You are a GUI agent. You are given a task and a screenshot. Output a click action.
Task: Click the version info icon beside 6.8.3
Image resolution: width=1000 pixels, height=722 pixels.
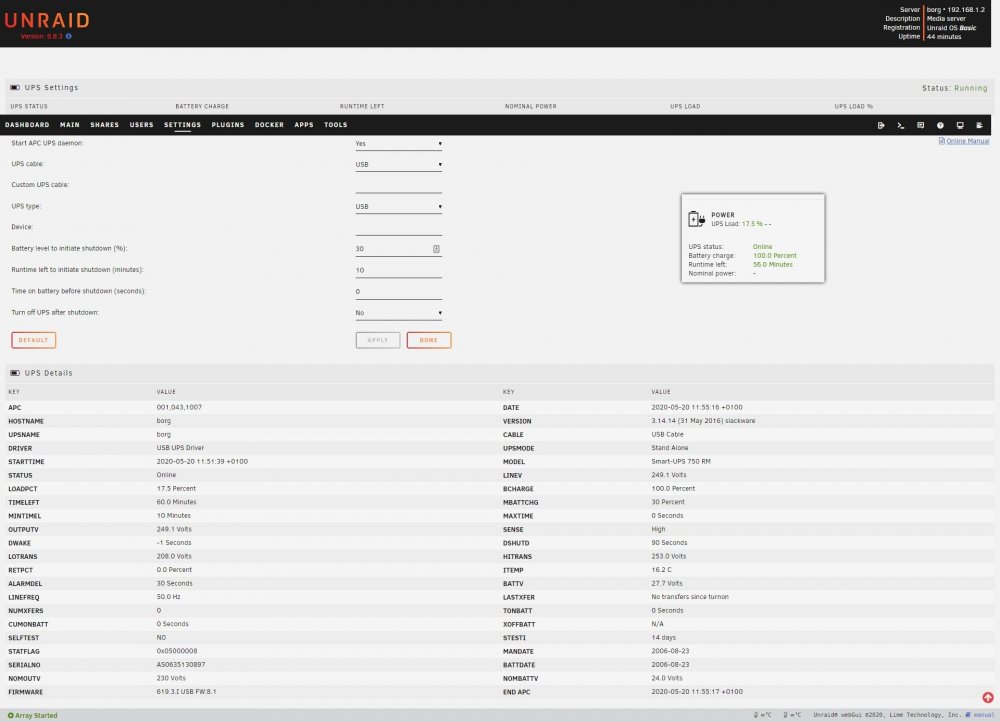click(69, 36)
